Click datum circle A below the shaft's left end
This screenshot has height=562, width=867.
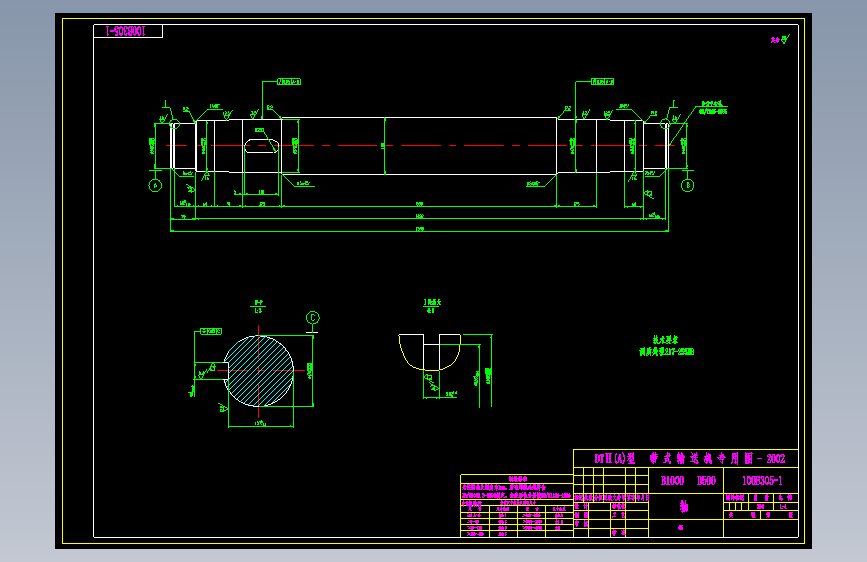point(155,186)
